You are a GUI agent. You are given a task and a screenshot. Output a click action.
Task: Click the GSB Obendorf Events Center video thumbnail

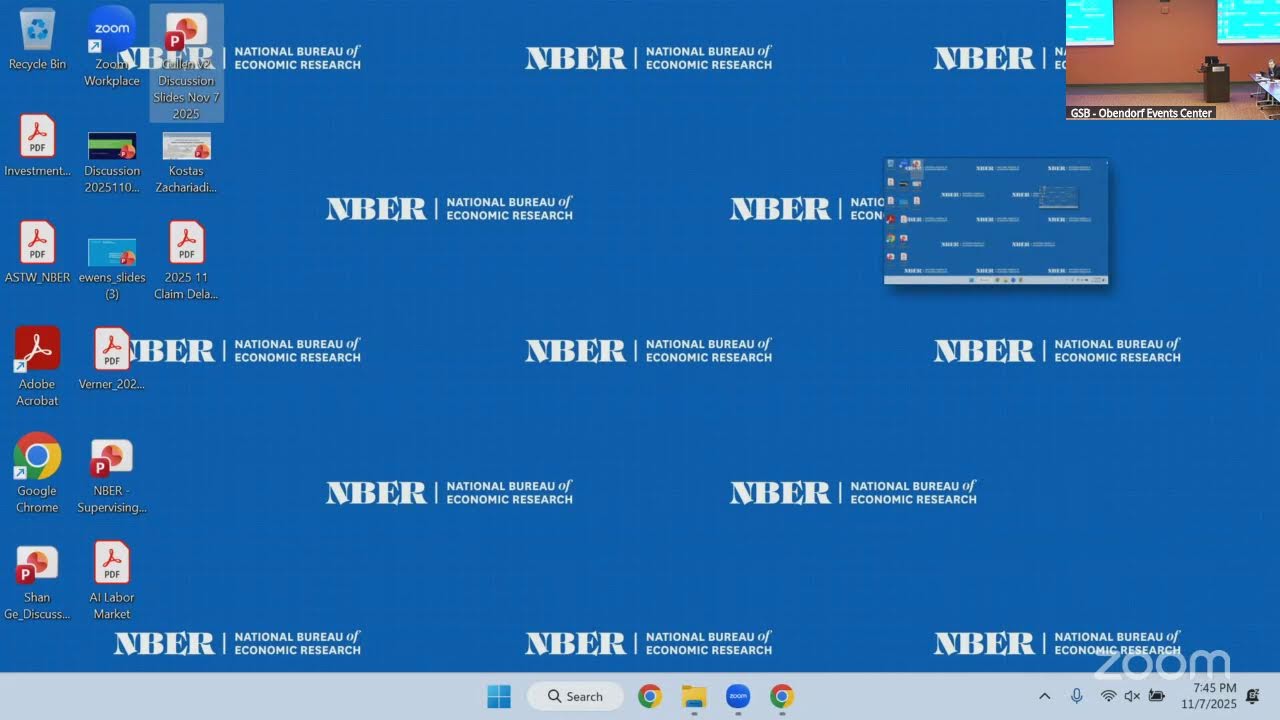pos(1172,60)
